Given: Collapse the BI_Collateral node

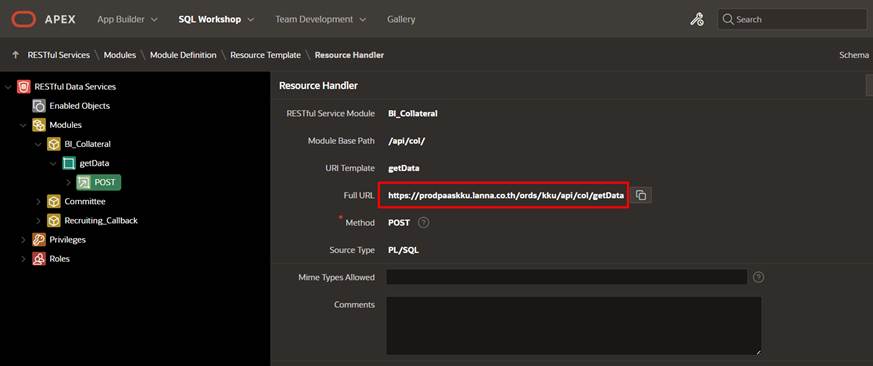Looking at the screenshot, I should coord(38,144).
